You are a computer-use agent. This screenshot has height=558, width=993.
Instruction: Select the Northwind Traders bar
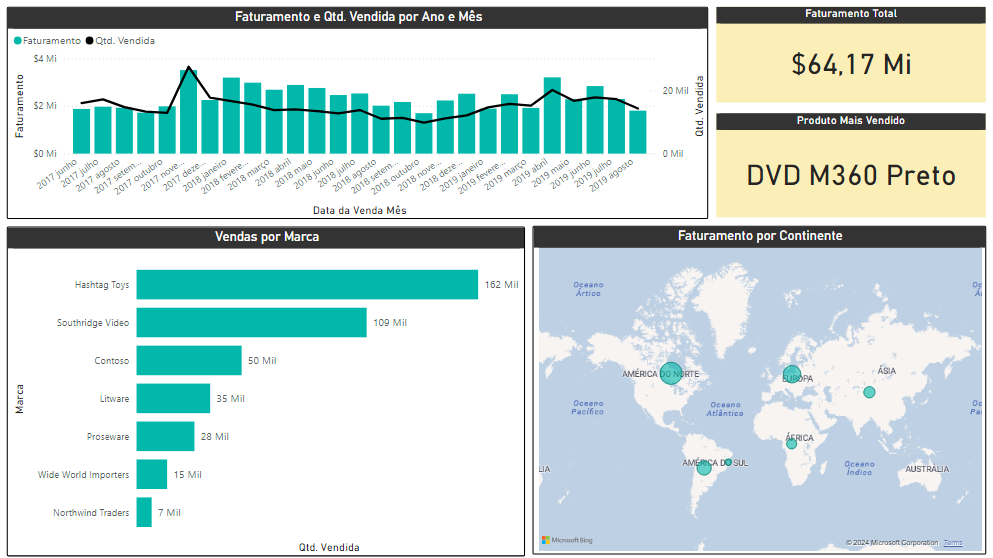click(144, 512)
